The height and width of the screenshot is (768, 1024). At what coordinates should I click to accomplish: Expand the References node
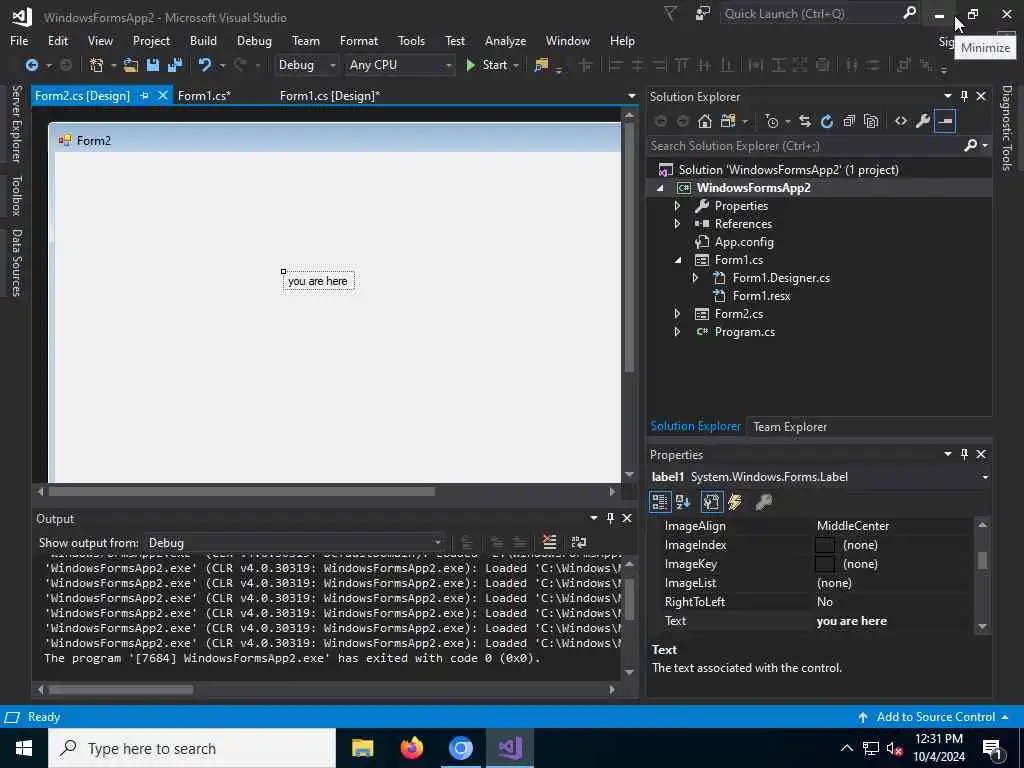[x=677, y=223]
